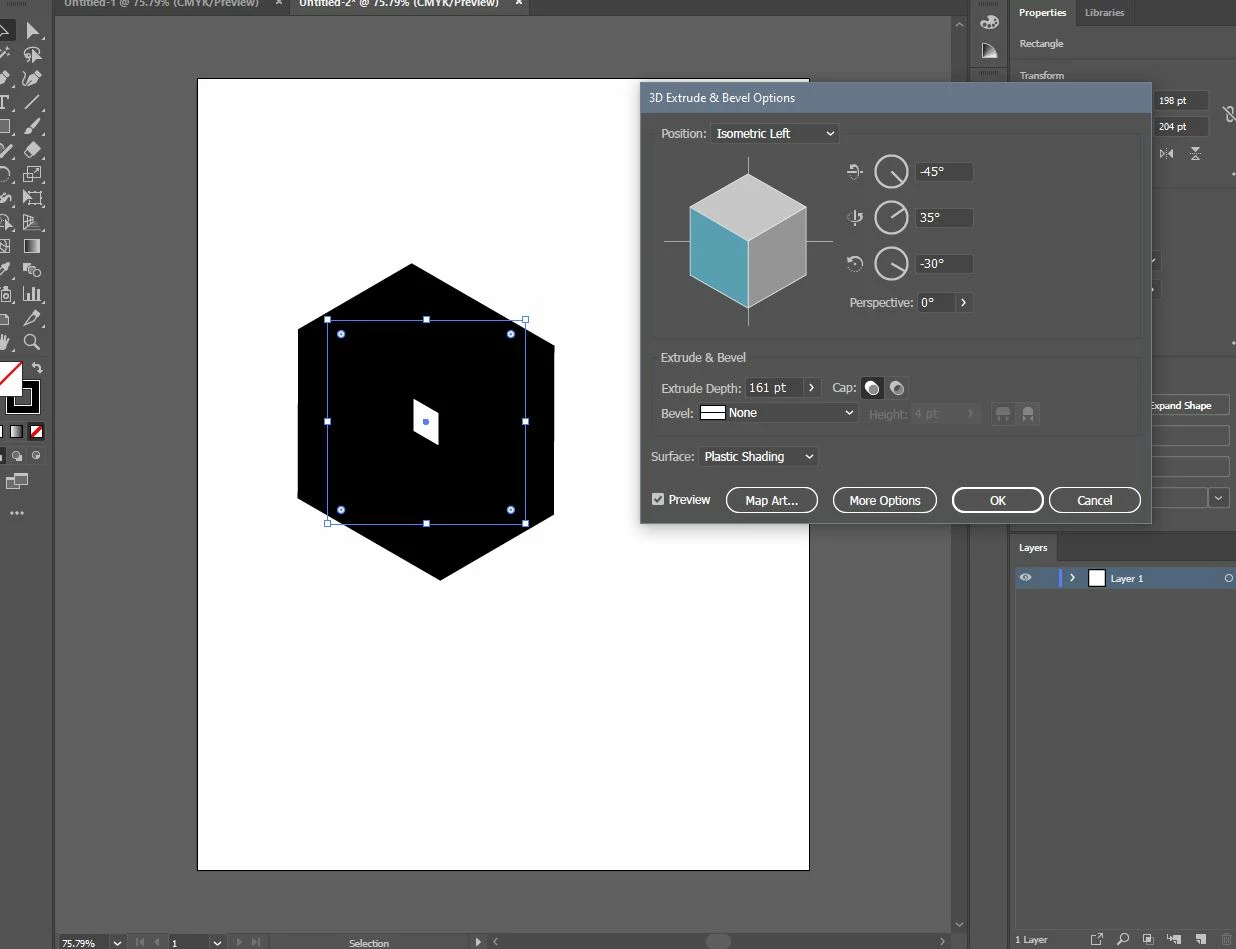Select the Paintbrush tool

click(x=32, y=126)
